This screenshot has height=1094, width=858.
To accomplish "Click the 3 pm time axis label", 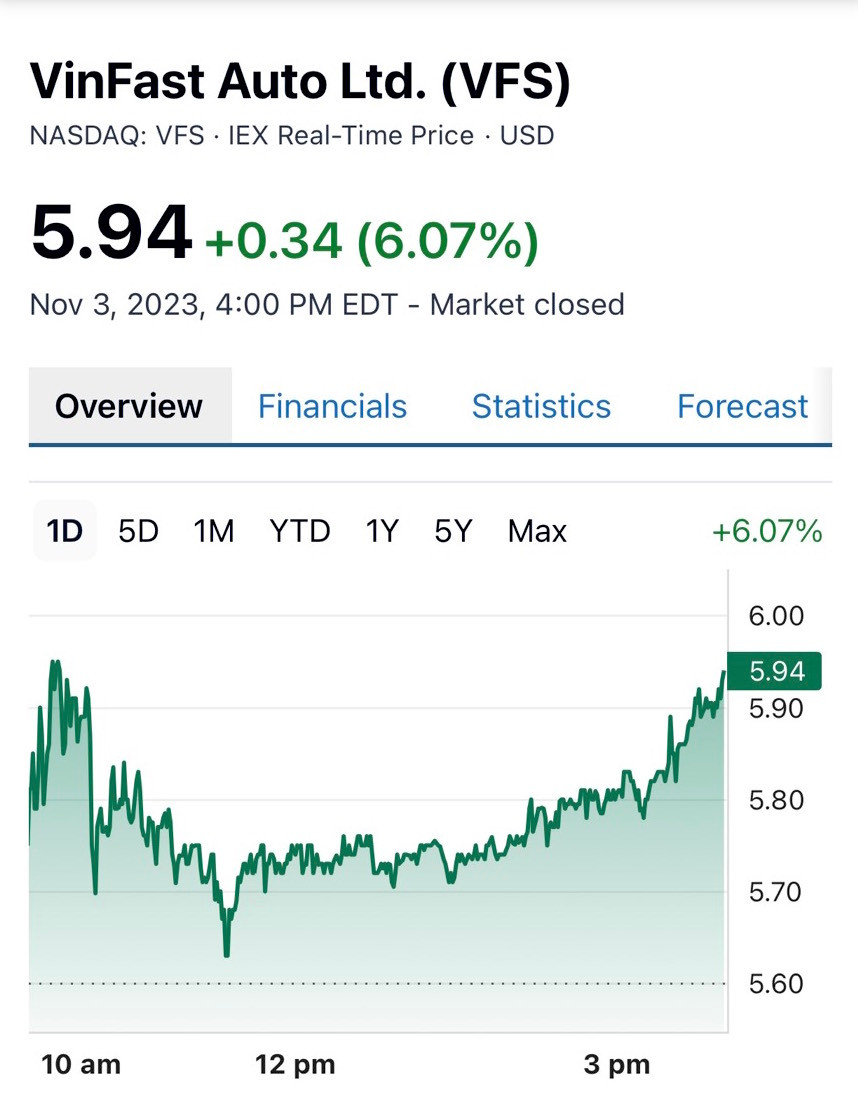I will [x=617, y=1064].
